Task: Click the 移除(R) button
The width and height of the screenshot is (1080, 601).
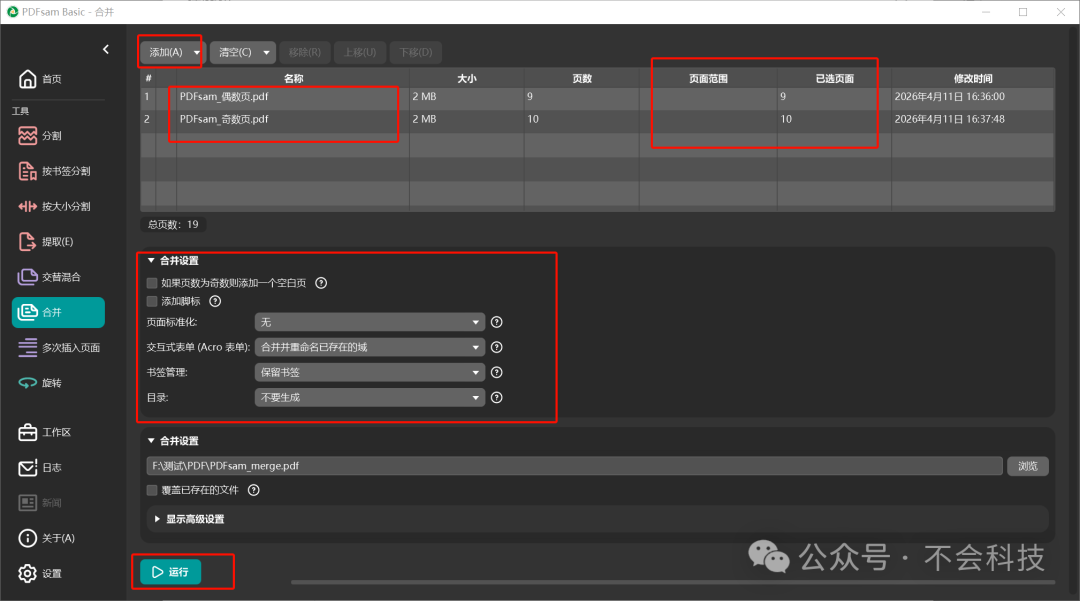Action: pos(304,52)
